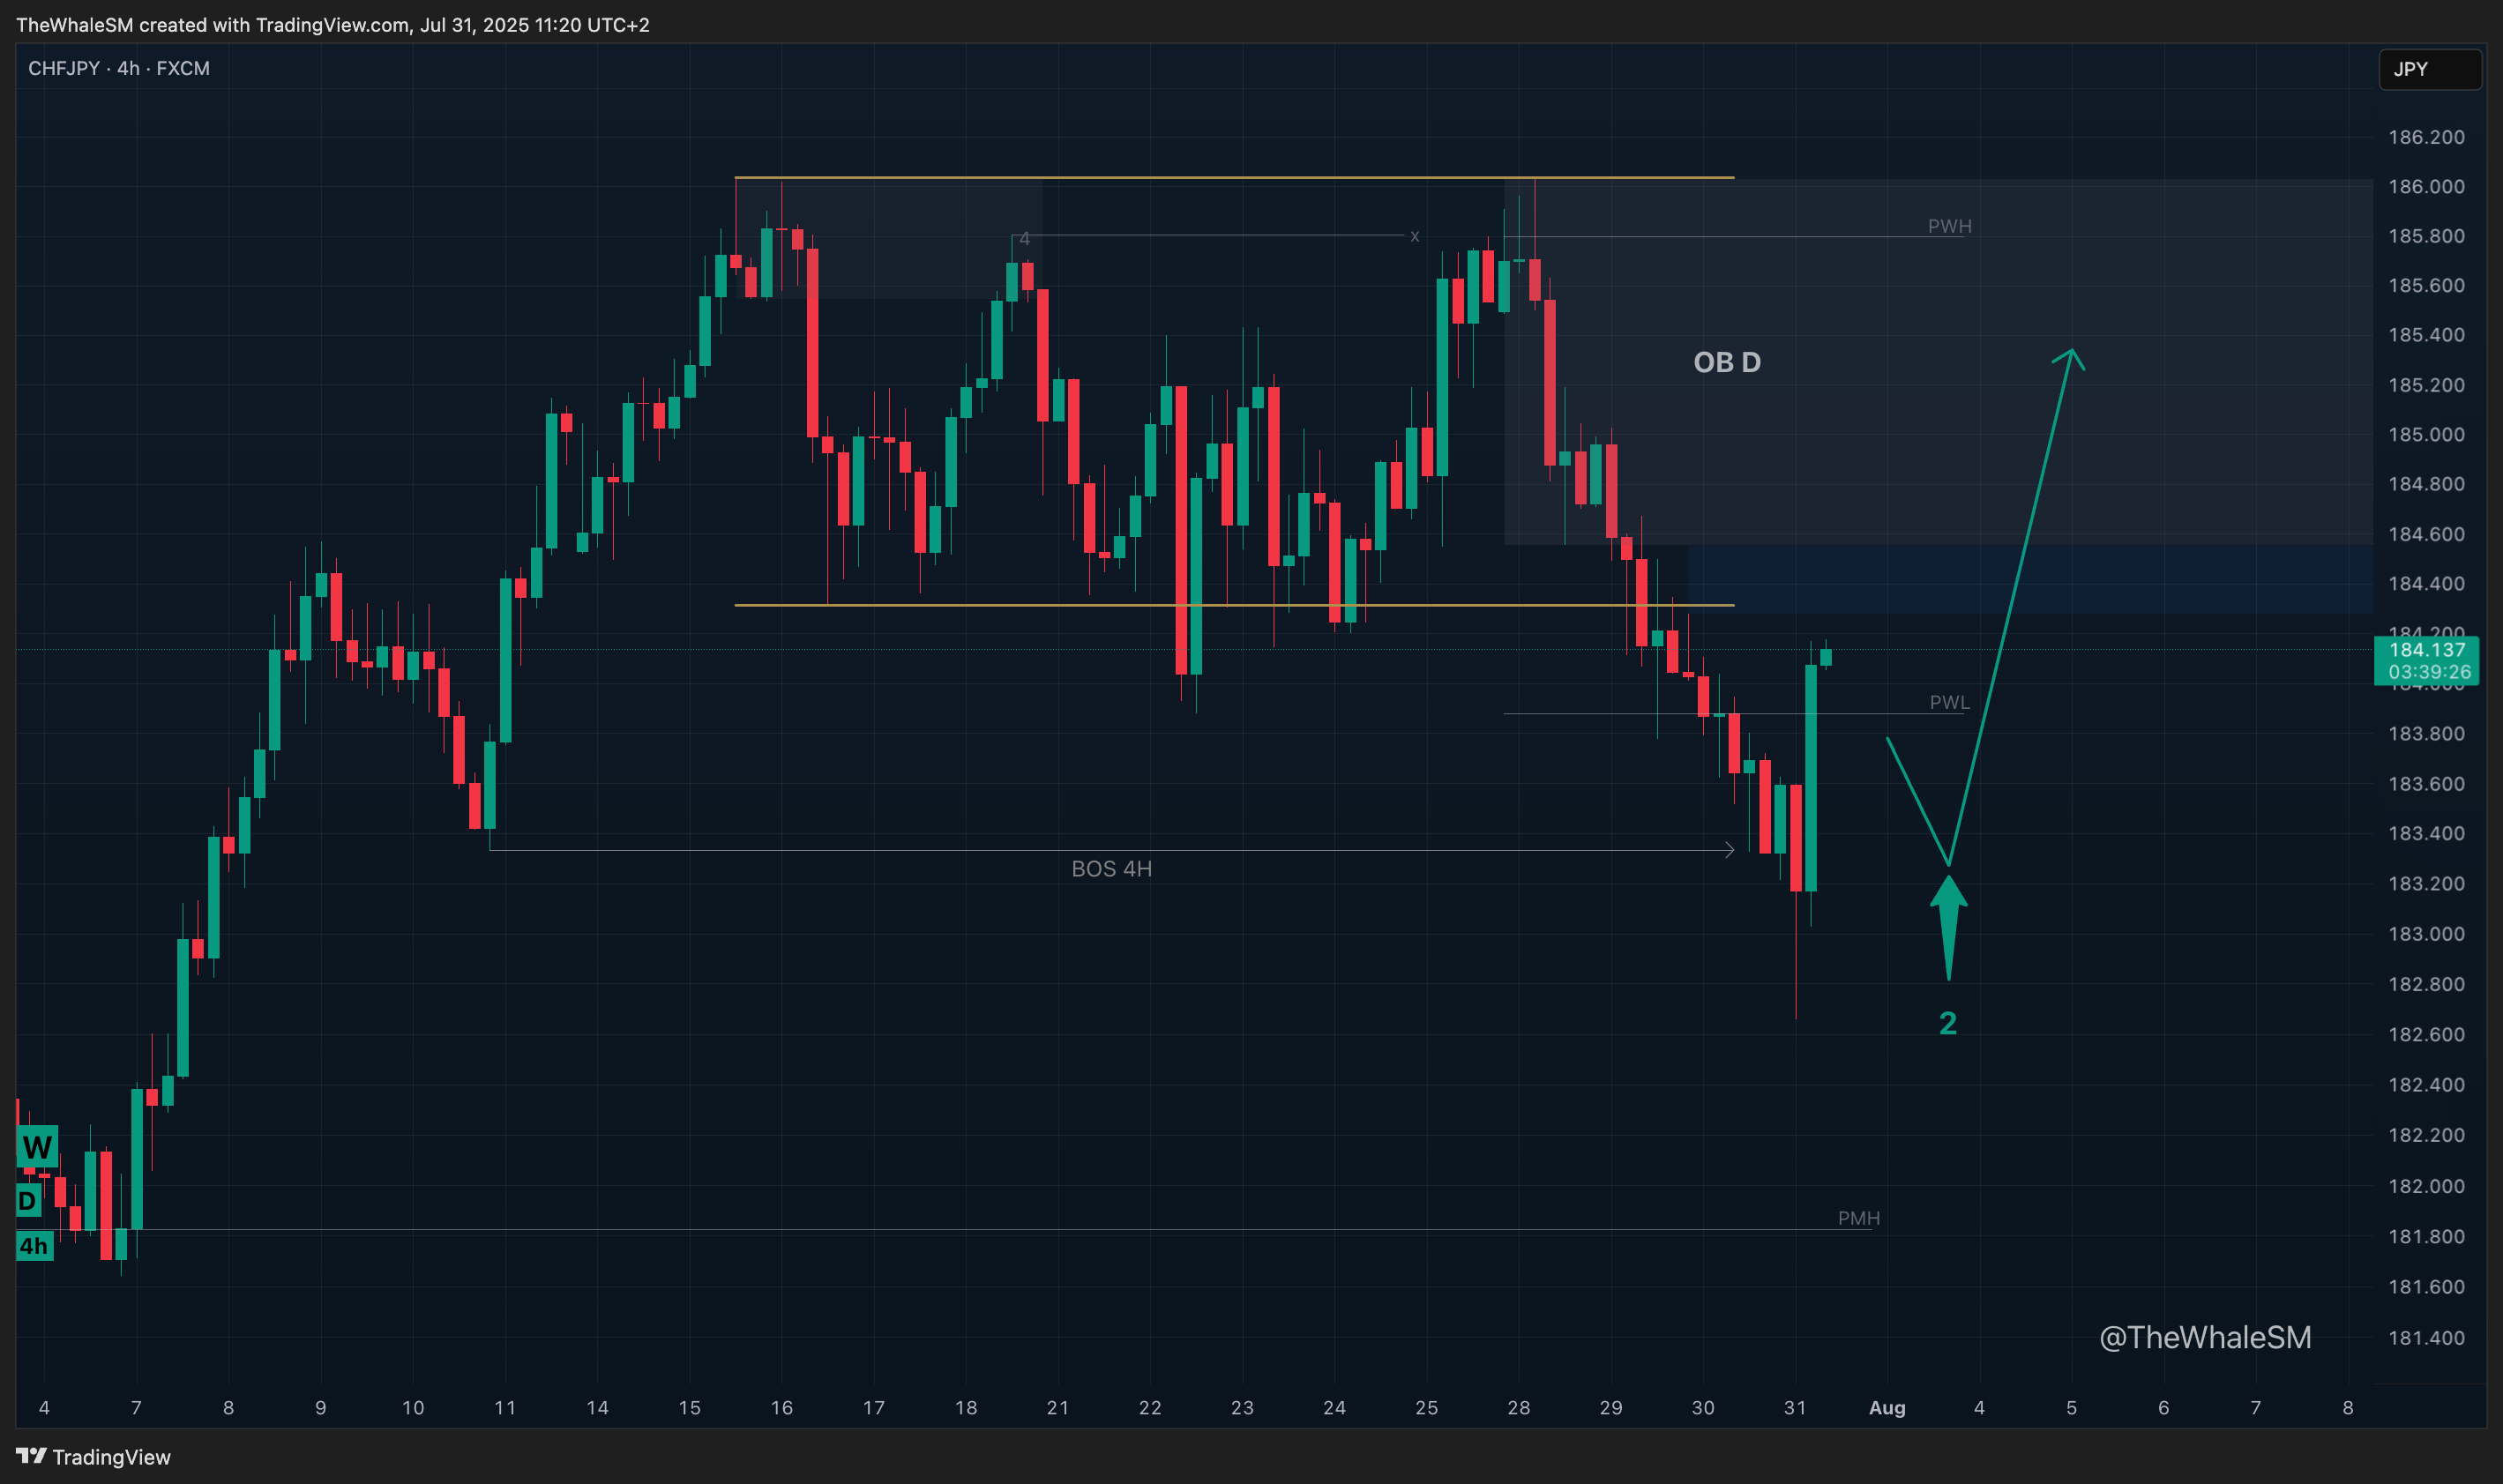Click the 186.200 price axis label
The height and width of the screenshot is (1484, 2503).
click(x=2426, y=137)
